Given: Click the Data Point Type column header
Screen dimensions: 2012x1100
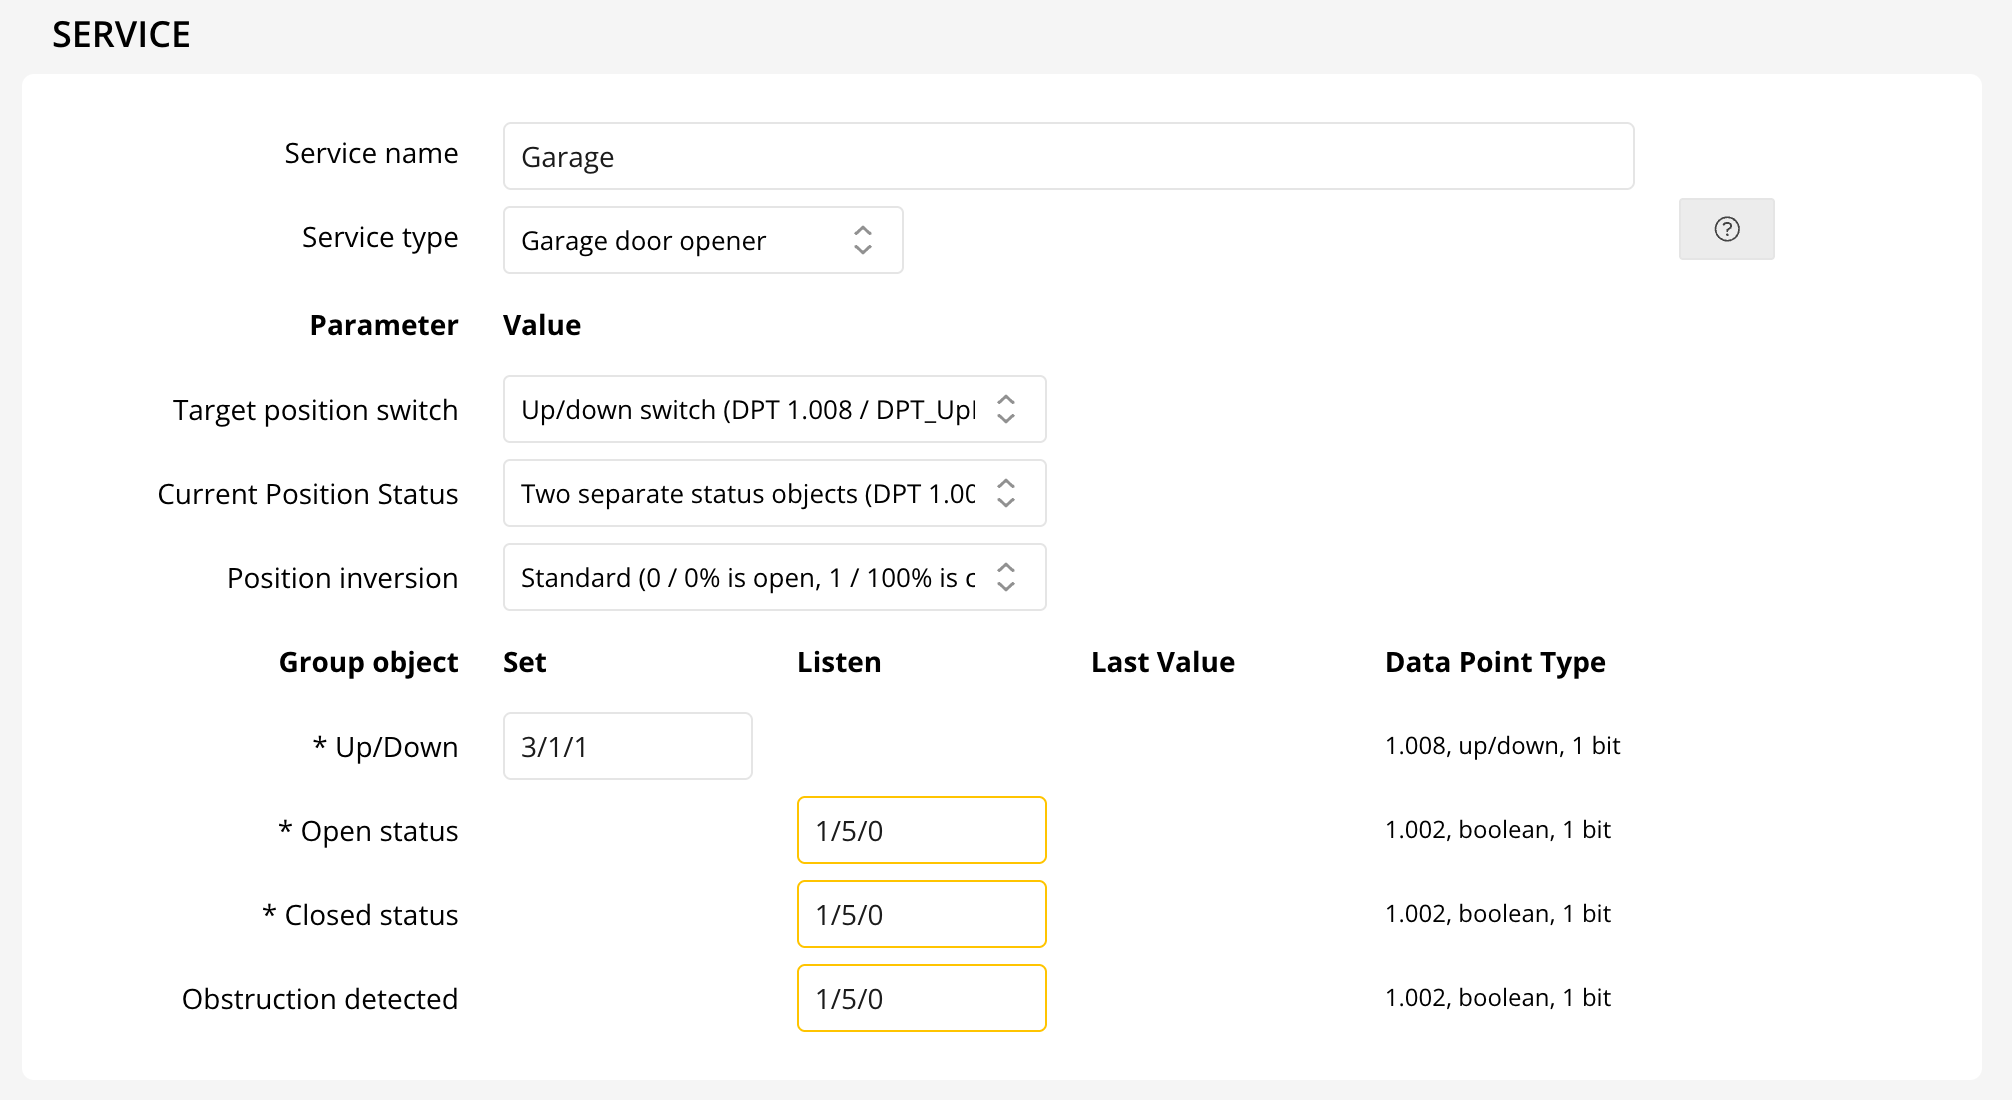Looking at the screenshot, I should coord(1494,661).
